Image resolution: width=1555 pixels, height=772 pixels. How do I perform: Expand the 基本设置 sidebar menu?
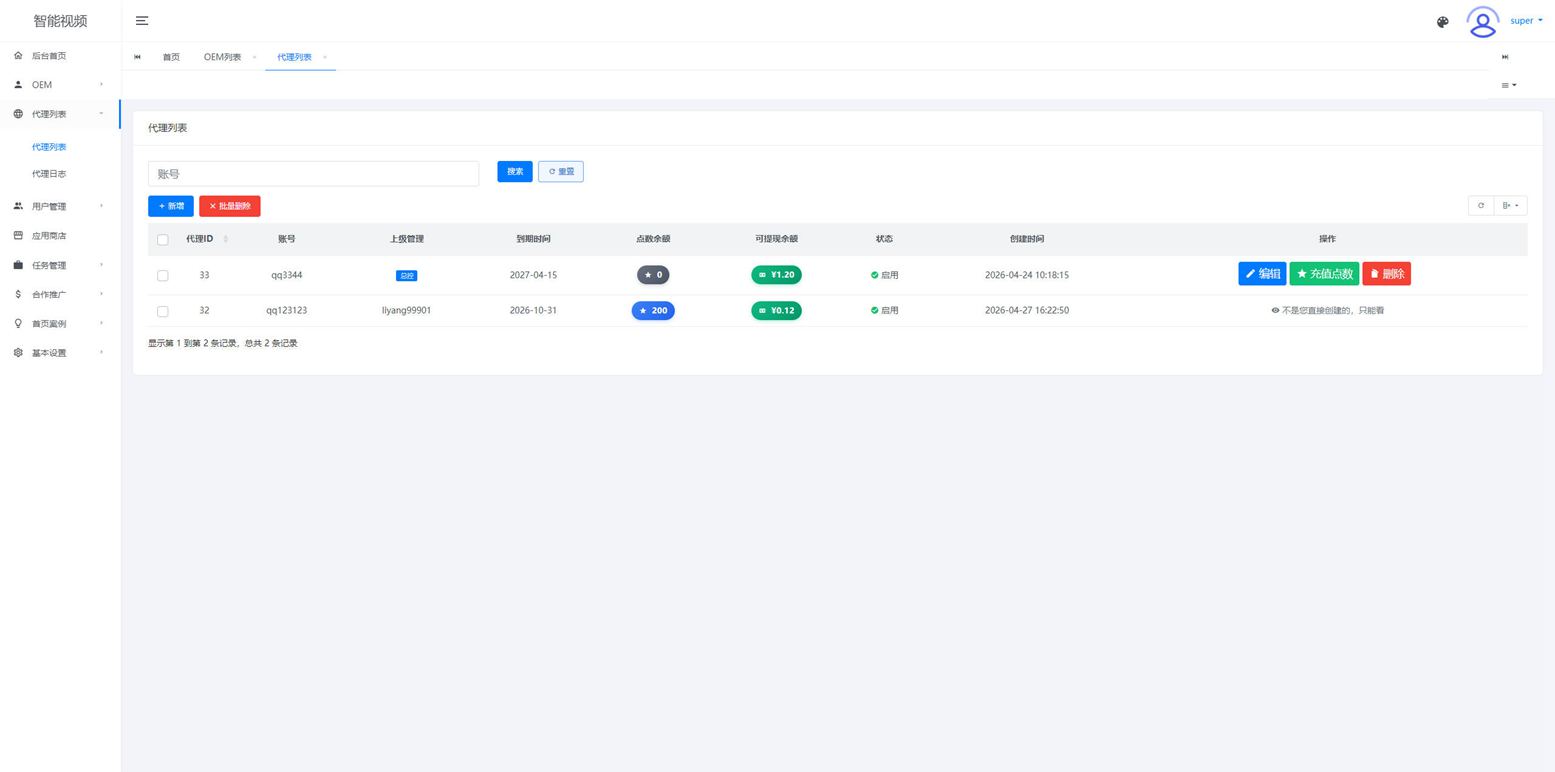pyautogui.click(x=60, y=352)
